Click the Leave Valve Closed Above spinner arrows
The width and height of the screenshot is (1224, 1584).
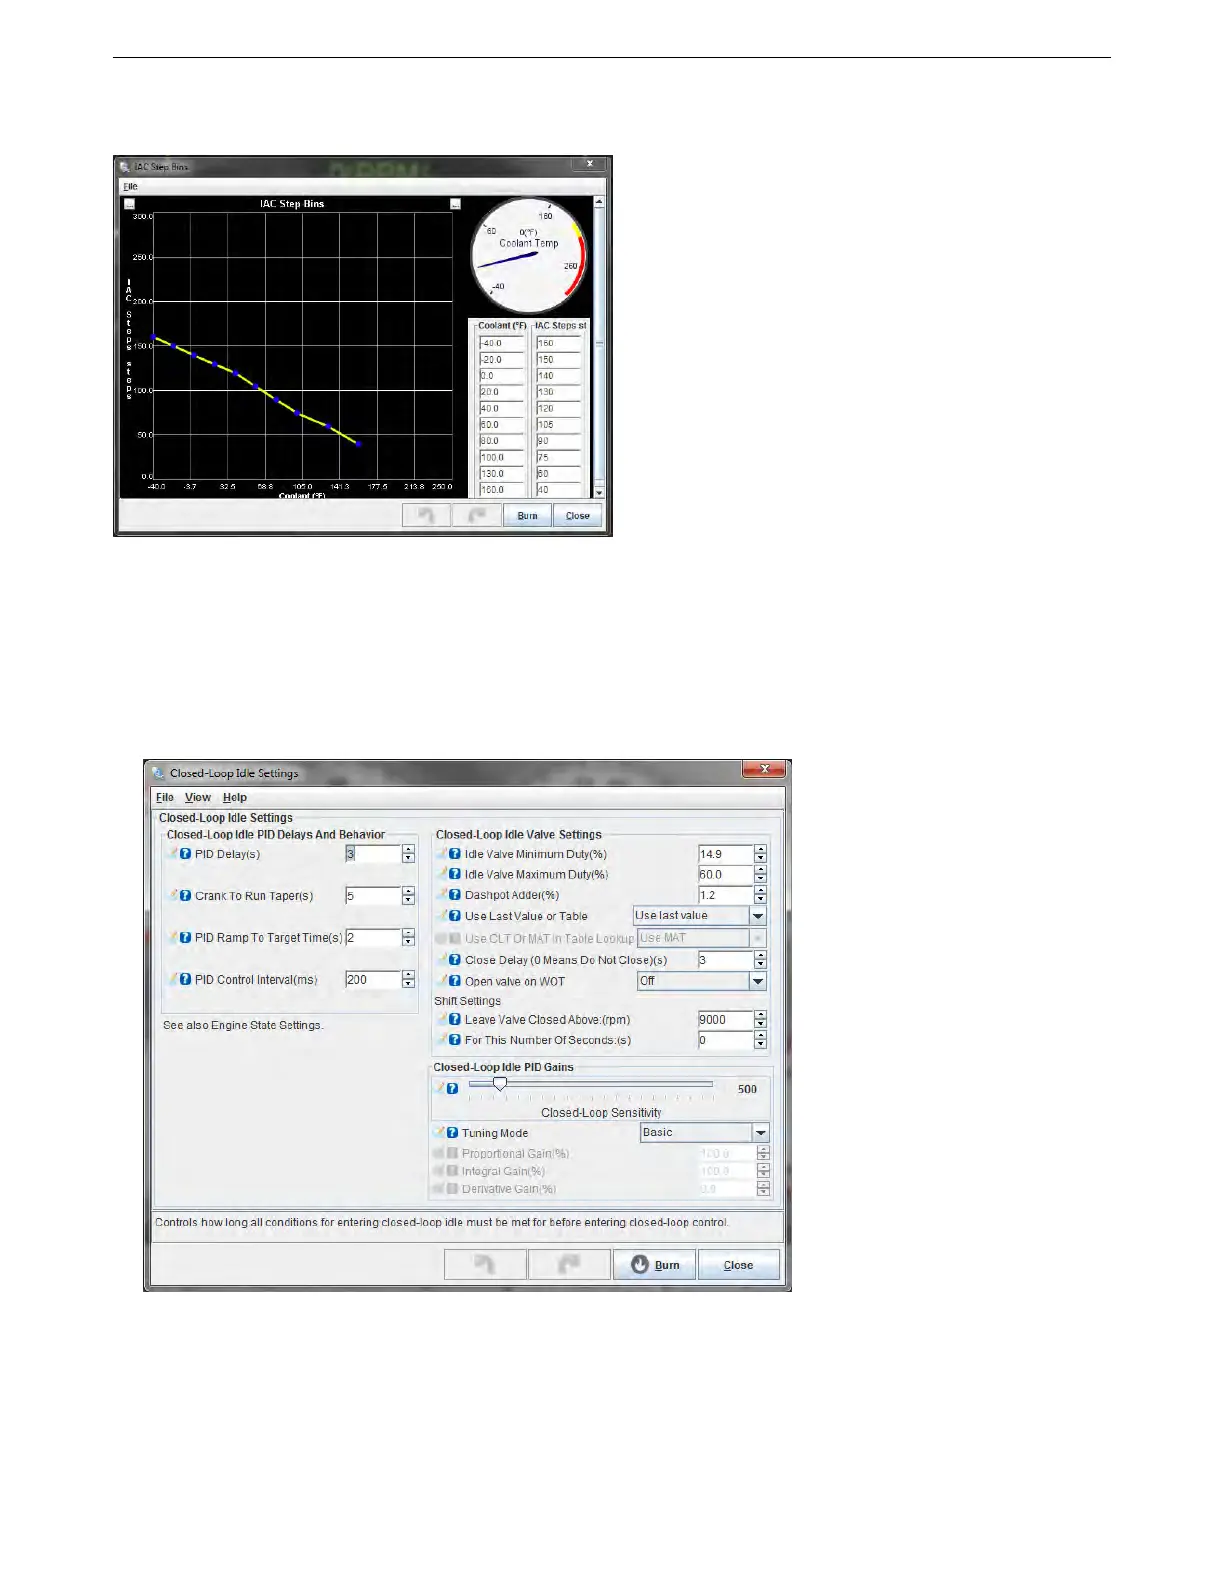(761, 1020)
